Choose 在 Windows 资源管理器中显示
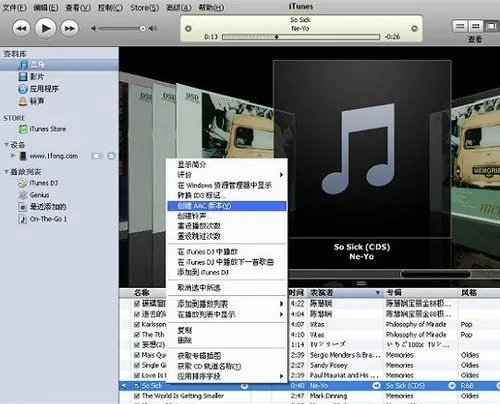 227,185
